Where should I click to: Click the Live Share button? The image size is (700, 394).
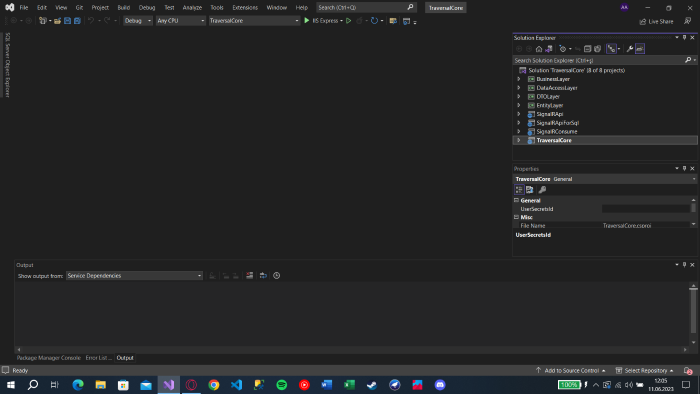pos(656,21)
